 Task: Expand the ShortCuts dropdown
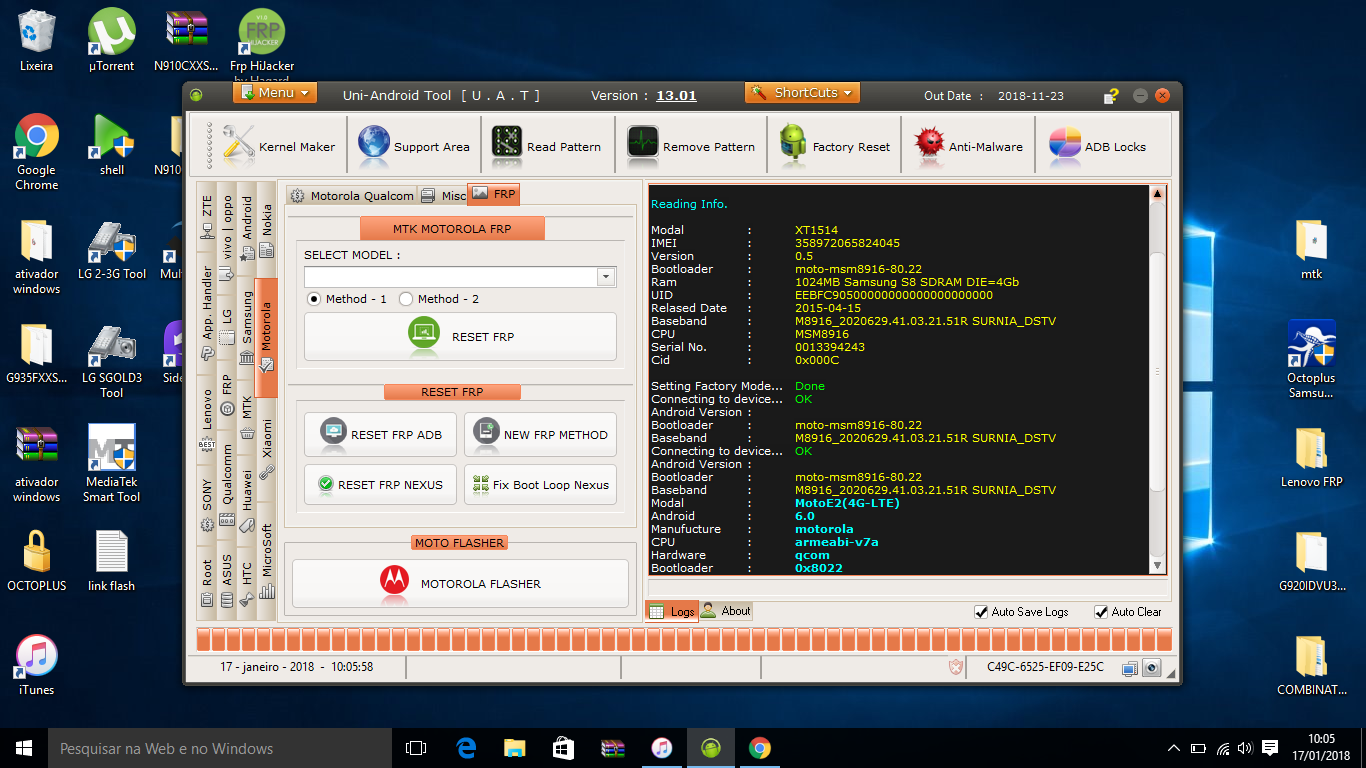803,93
